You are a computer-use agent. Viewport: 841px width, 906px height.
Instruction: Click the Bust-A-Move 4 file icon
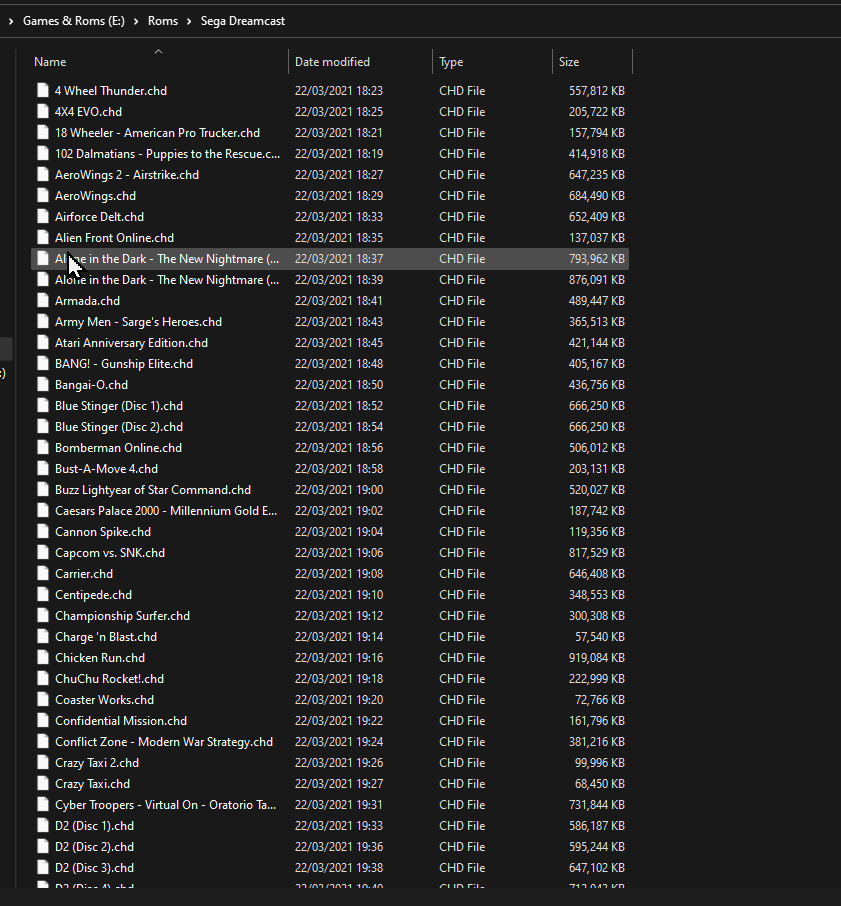(43, 469)
